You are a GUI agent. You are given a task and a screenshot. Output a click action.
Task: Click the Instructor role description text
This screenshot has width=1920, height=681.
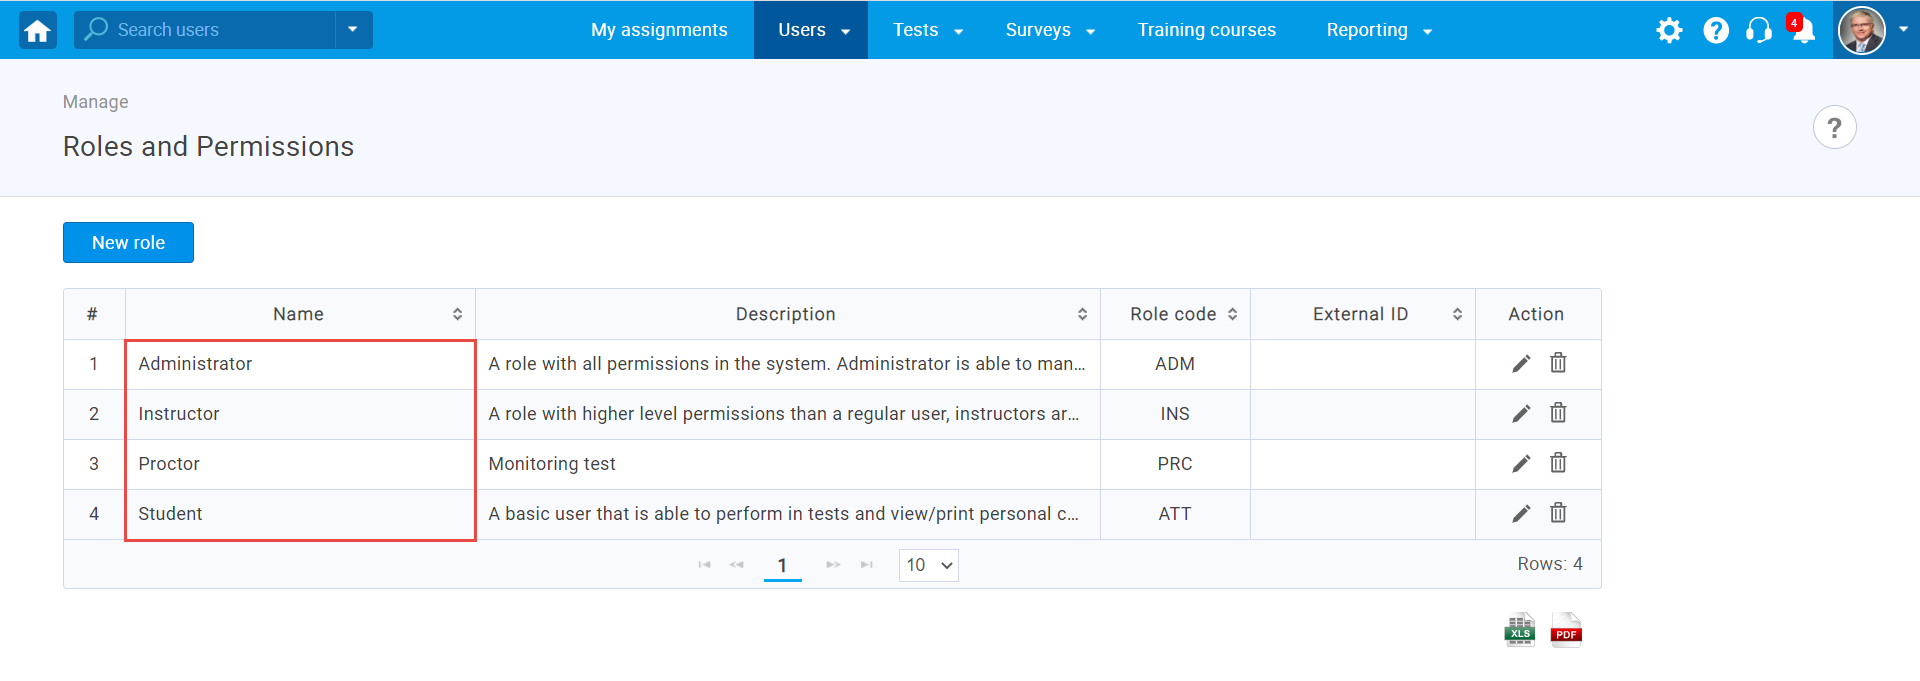(x=784, y=414)
